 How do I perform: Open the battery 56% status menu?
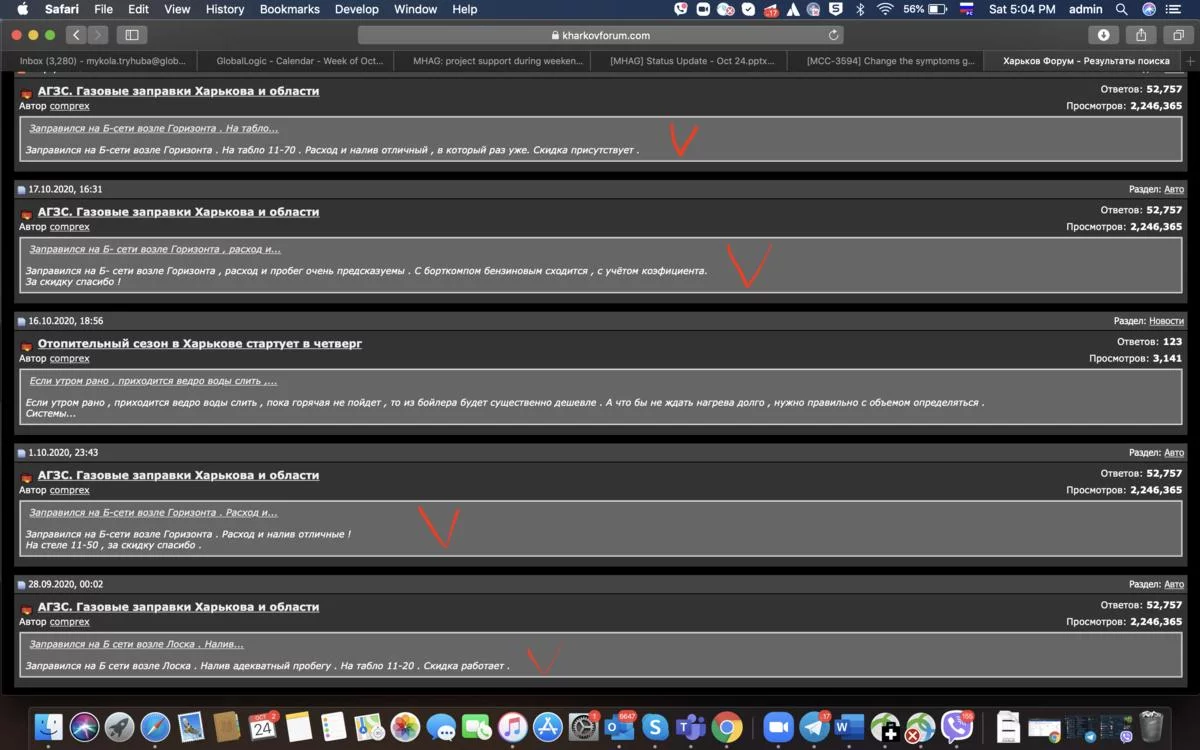(925, 9)
